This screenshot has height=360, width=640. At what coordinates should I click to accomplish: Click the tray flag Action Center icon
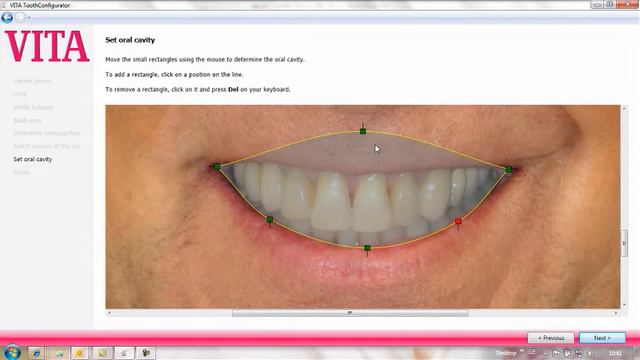coord(557,353)
